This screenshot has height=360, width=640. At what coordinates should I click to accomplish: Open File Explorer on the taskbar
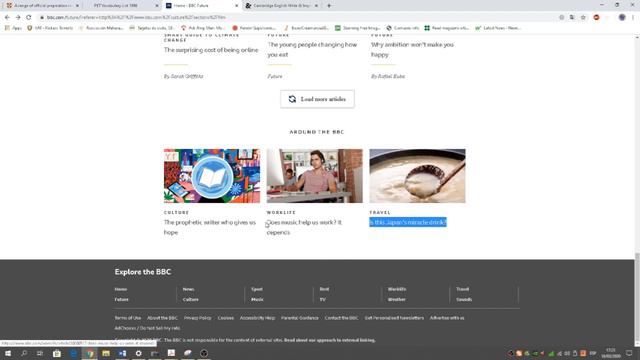pos(106,353)
